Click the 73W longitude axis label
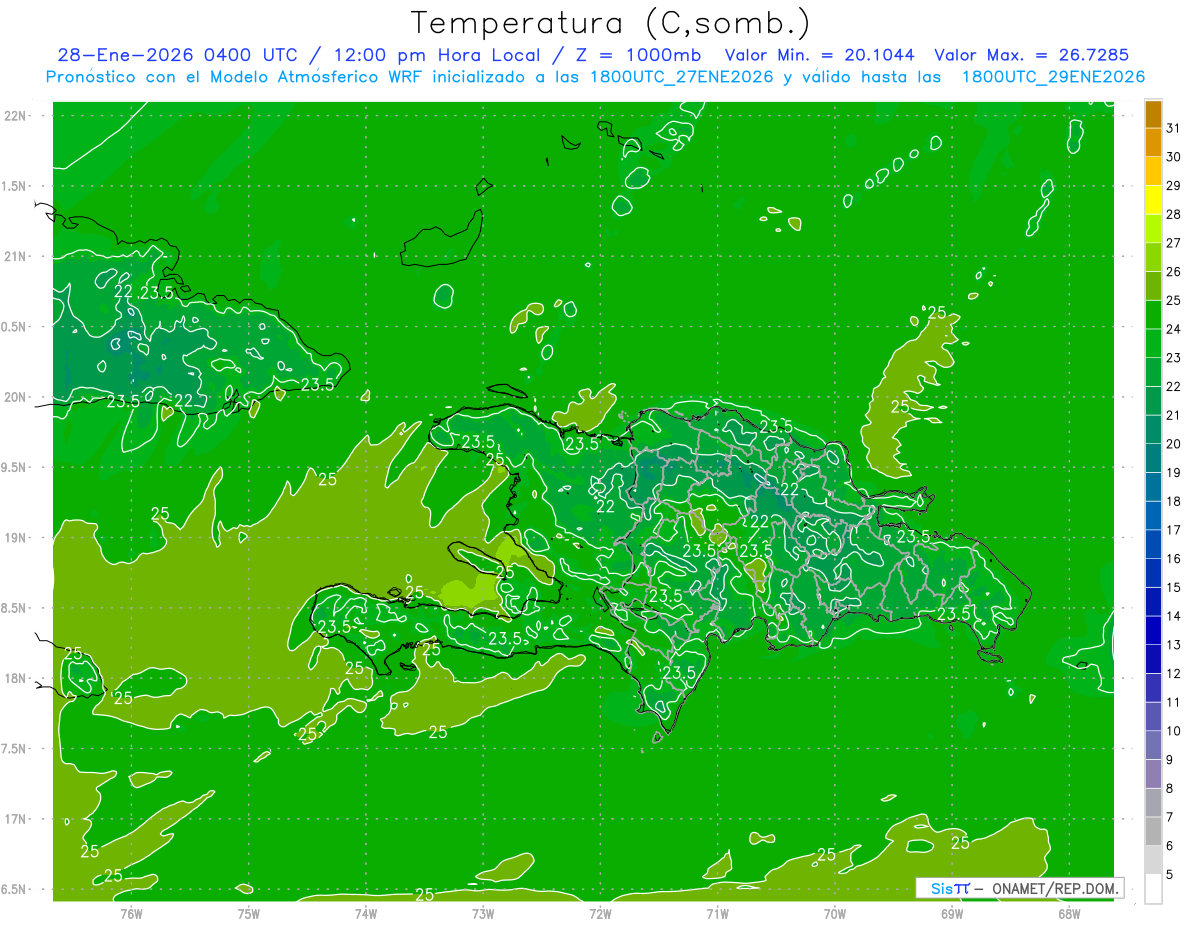 (483, 914)
